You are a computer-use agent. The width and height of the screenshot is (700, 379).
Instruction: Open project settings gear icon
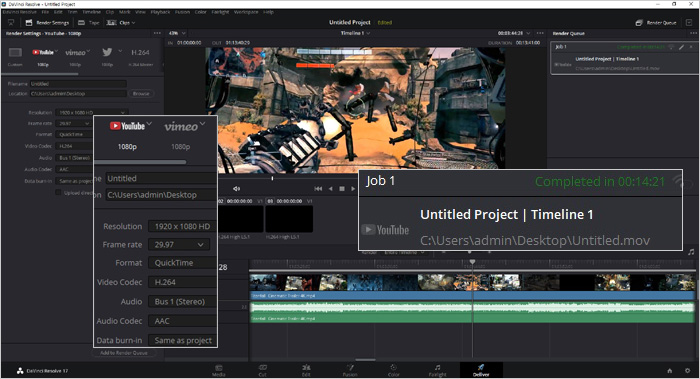688,371
